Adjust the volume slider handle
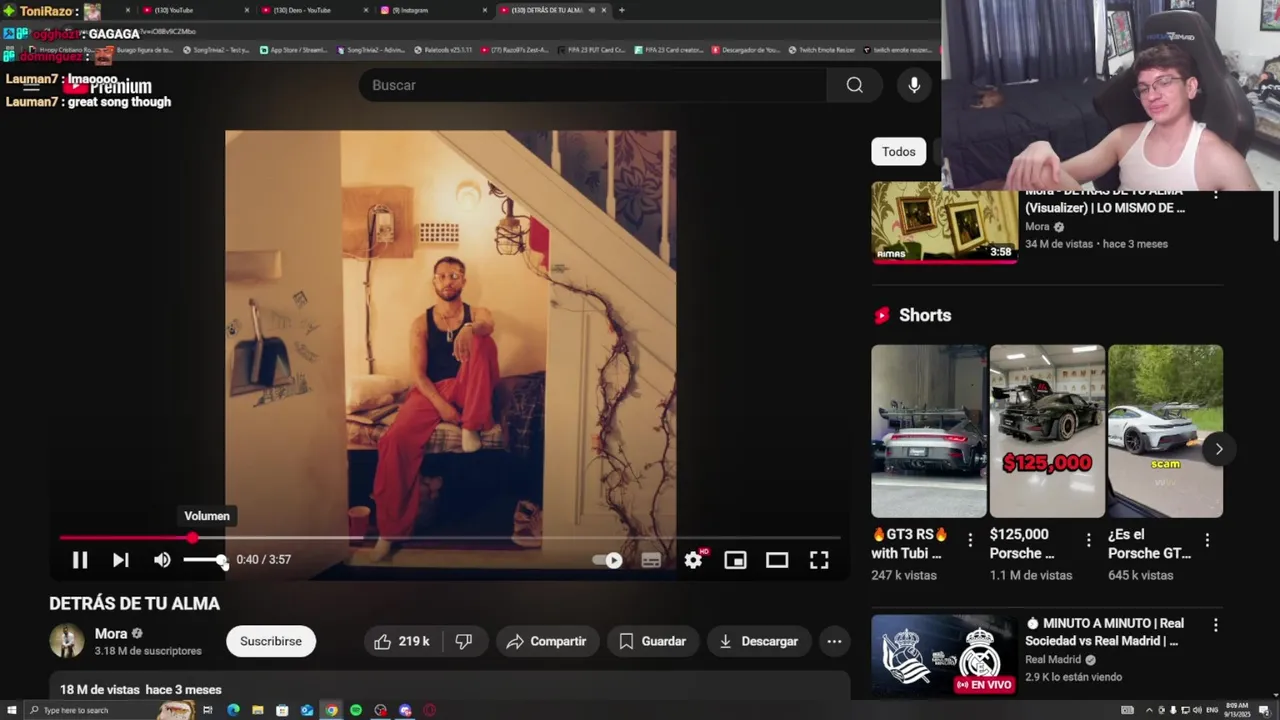Image resolution: width=1280 pixels, height=720 pixels. (x=221, y=560)
